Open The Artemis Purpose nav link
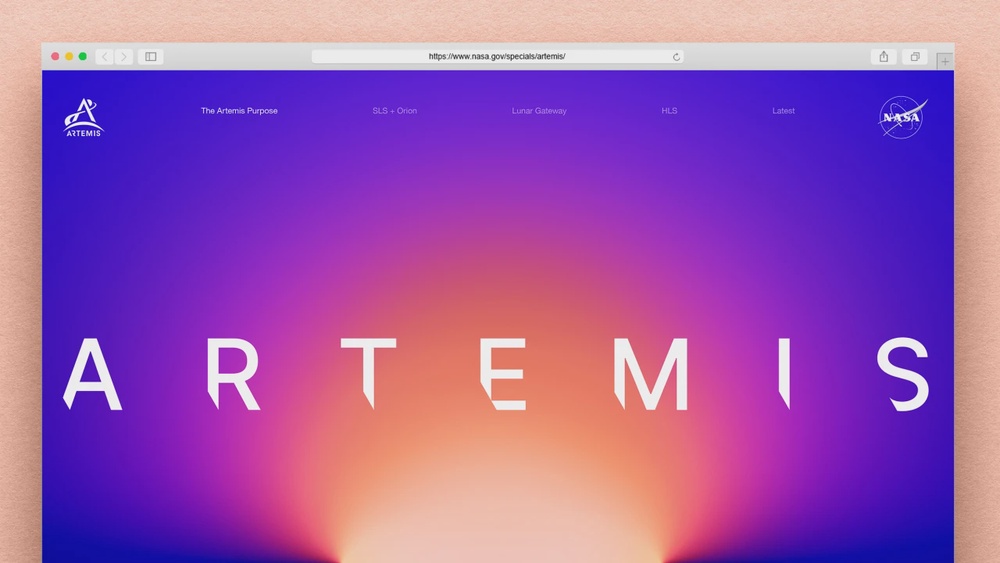The height and width of the screenshot is (563, 1000). [239, 111]
